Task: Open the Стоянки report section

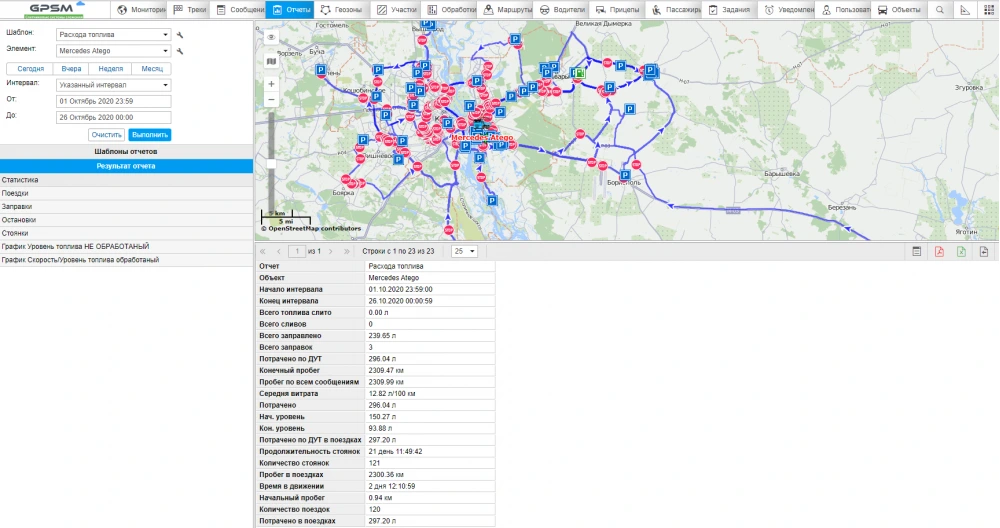Action: 126,233
